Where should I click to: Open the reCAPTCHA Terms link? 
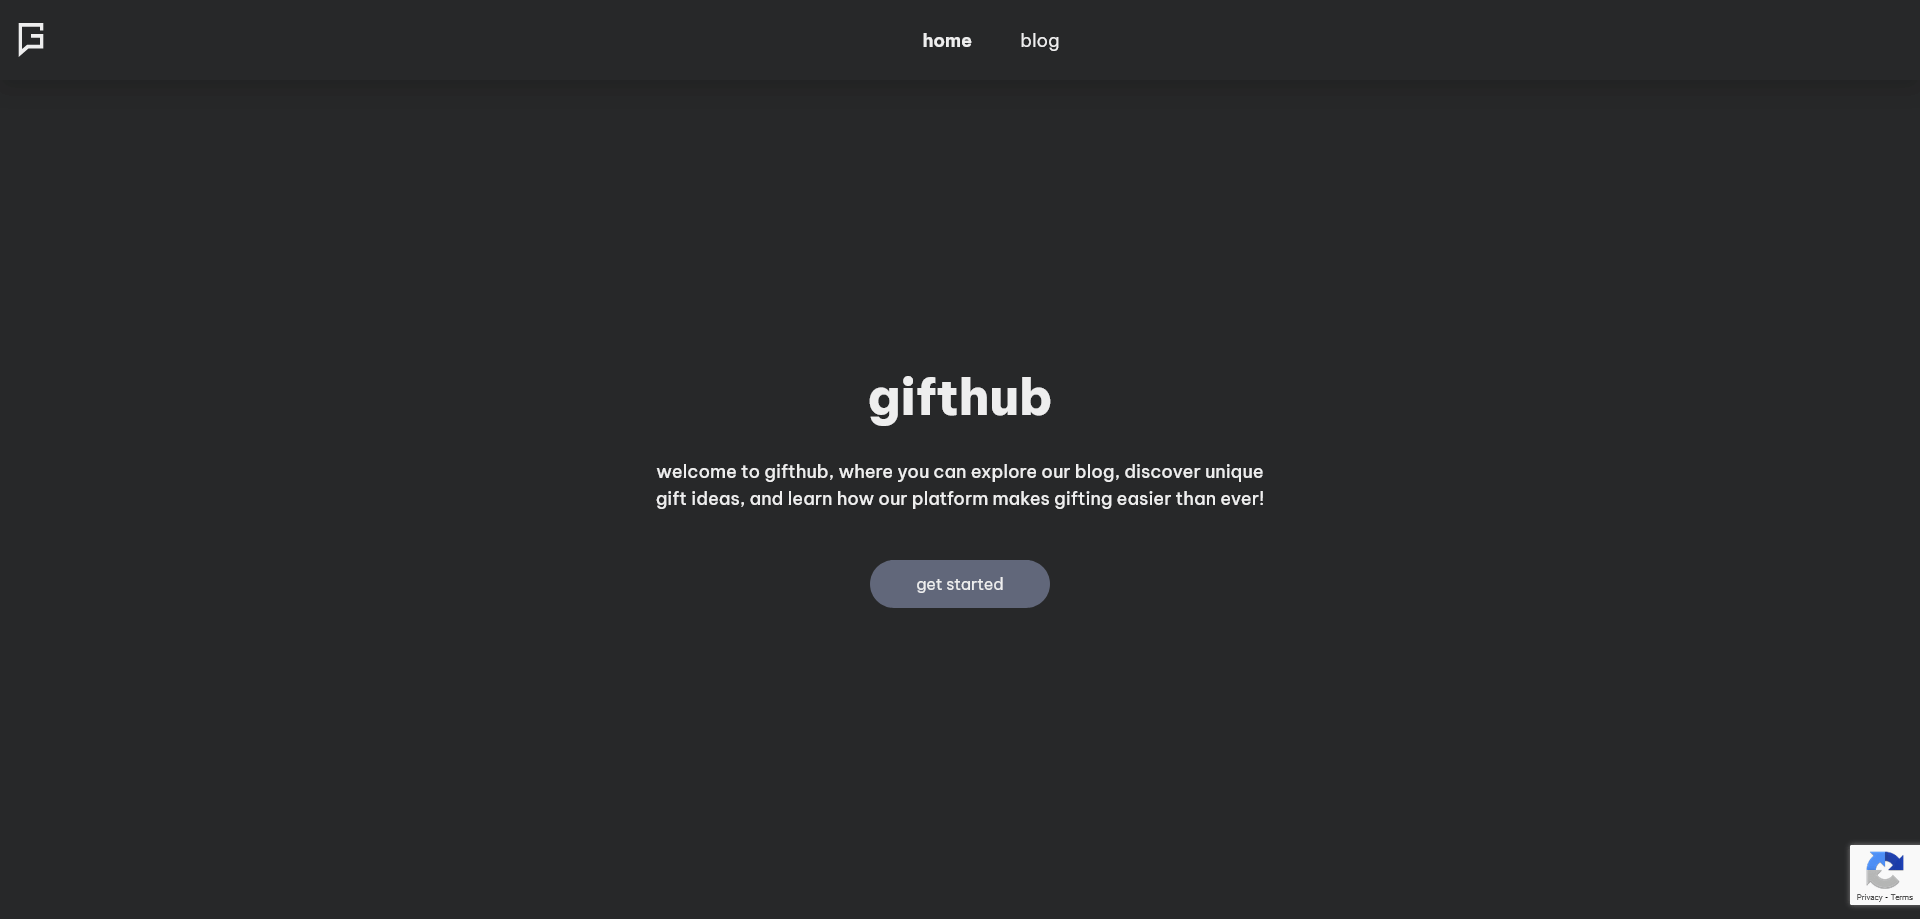1902,898
